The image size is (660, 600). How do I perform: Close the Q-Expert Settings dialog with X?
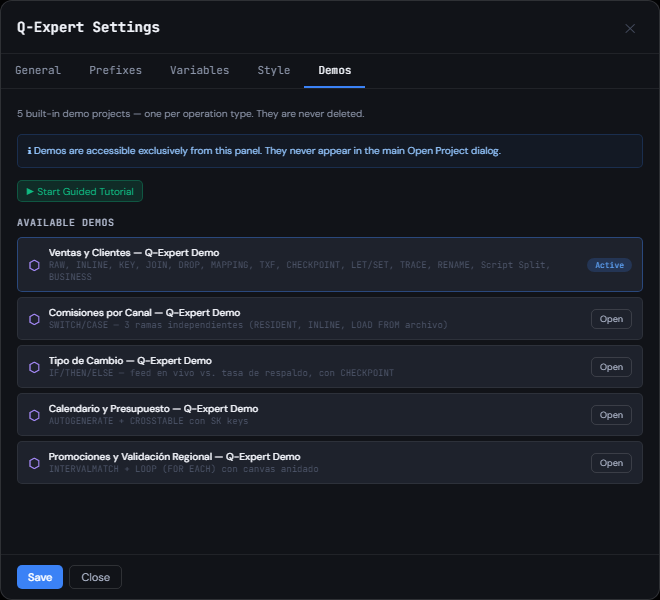click(630, 29)
